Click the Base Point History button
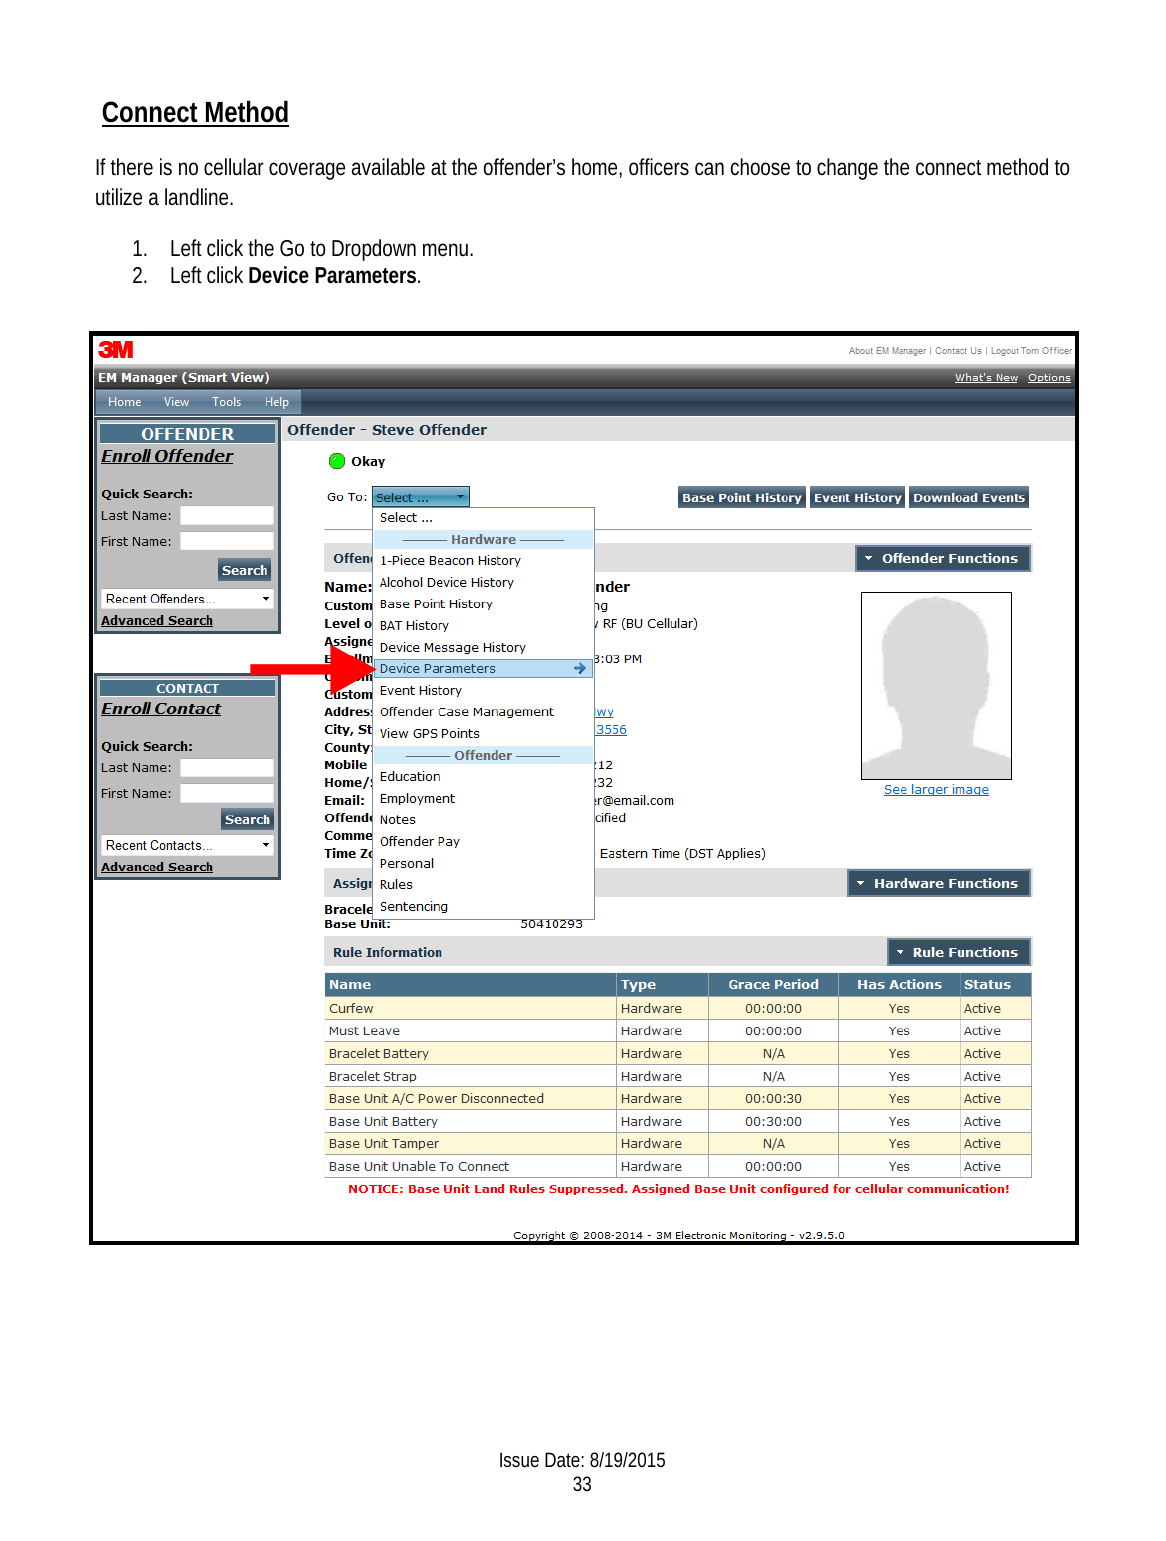This screenshot has width=1166, height=1541. pyautogui.click(x=742, y=497)
